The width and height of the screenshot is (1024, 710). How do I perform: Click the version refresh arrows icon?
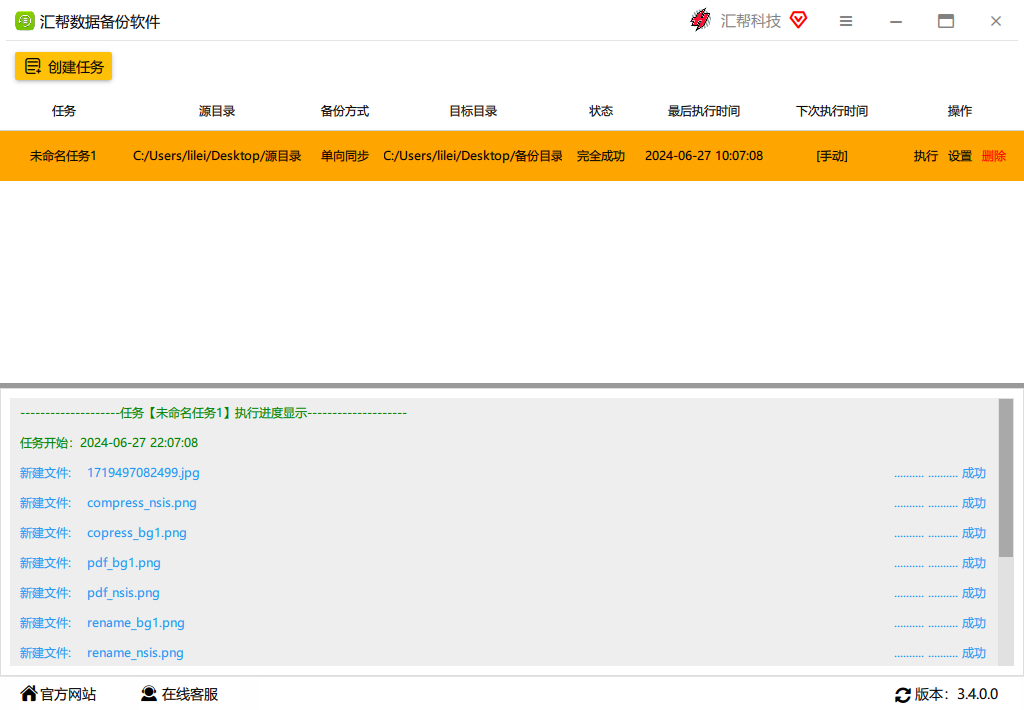pos(903,694)
